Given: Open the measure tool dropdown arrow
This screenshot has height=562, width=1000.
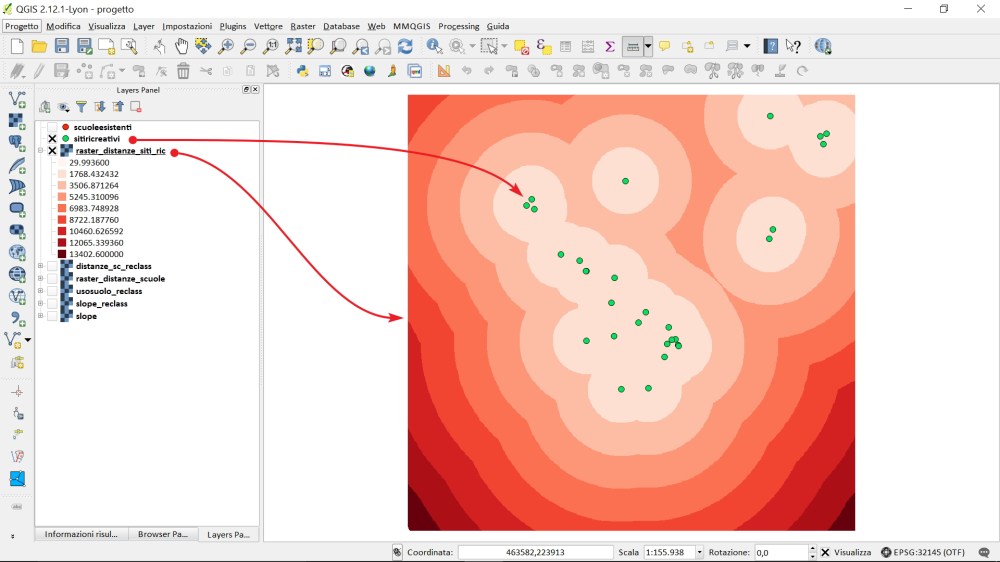Looking at the screenshot, I should point(648,46).
